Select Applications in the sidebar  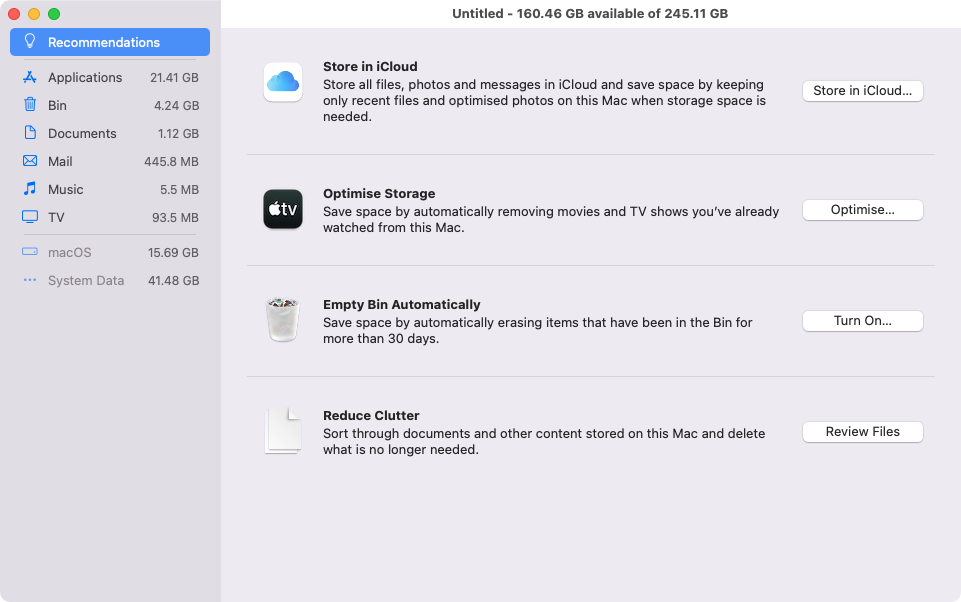point(110,77)
